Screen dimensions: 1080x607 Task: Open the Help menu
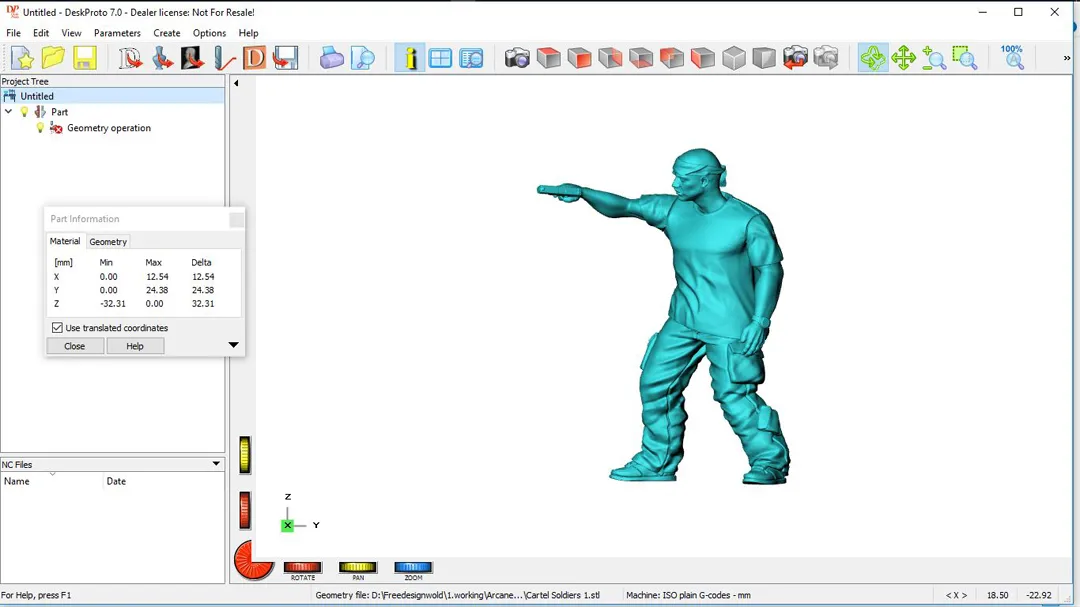[x=248, y=33]
